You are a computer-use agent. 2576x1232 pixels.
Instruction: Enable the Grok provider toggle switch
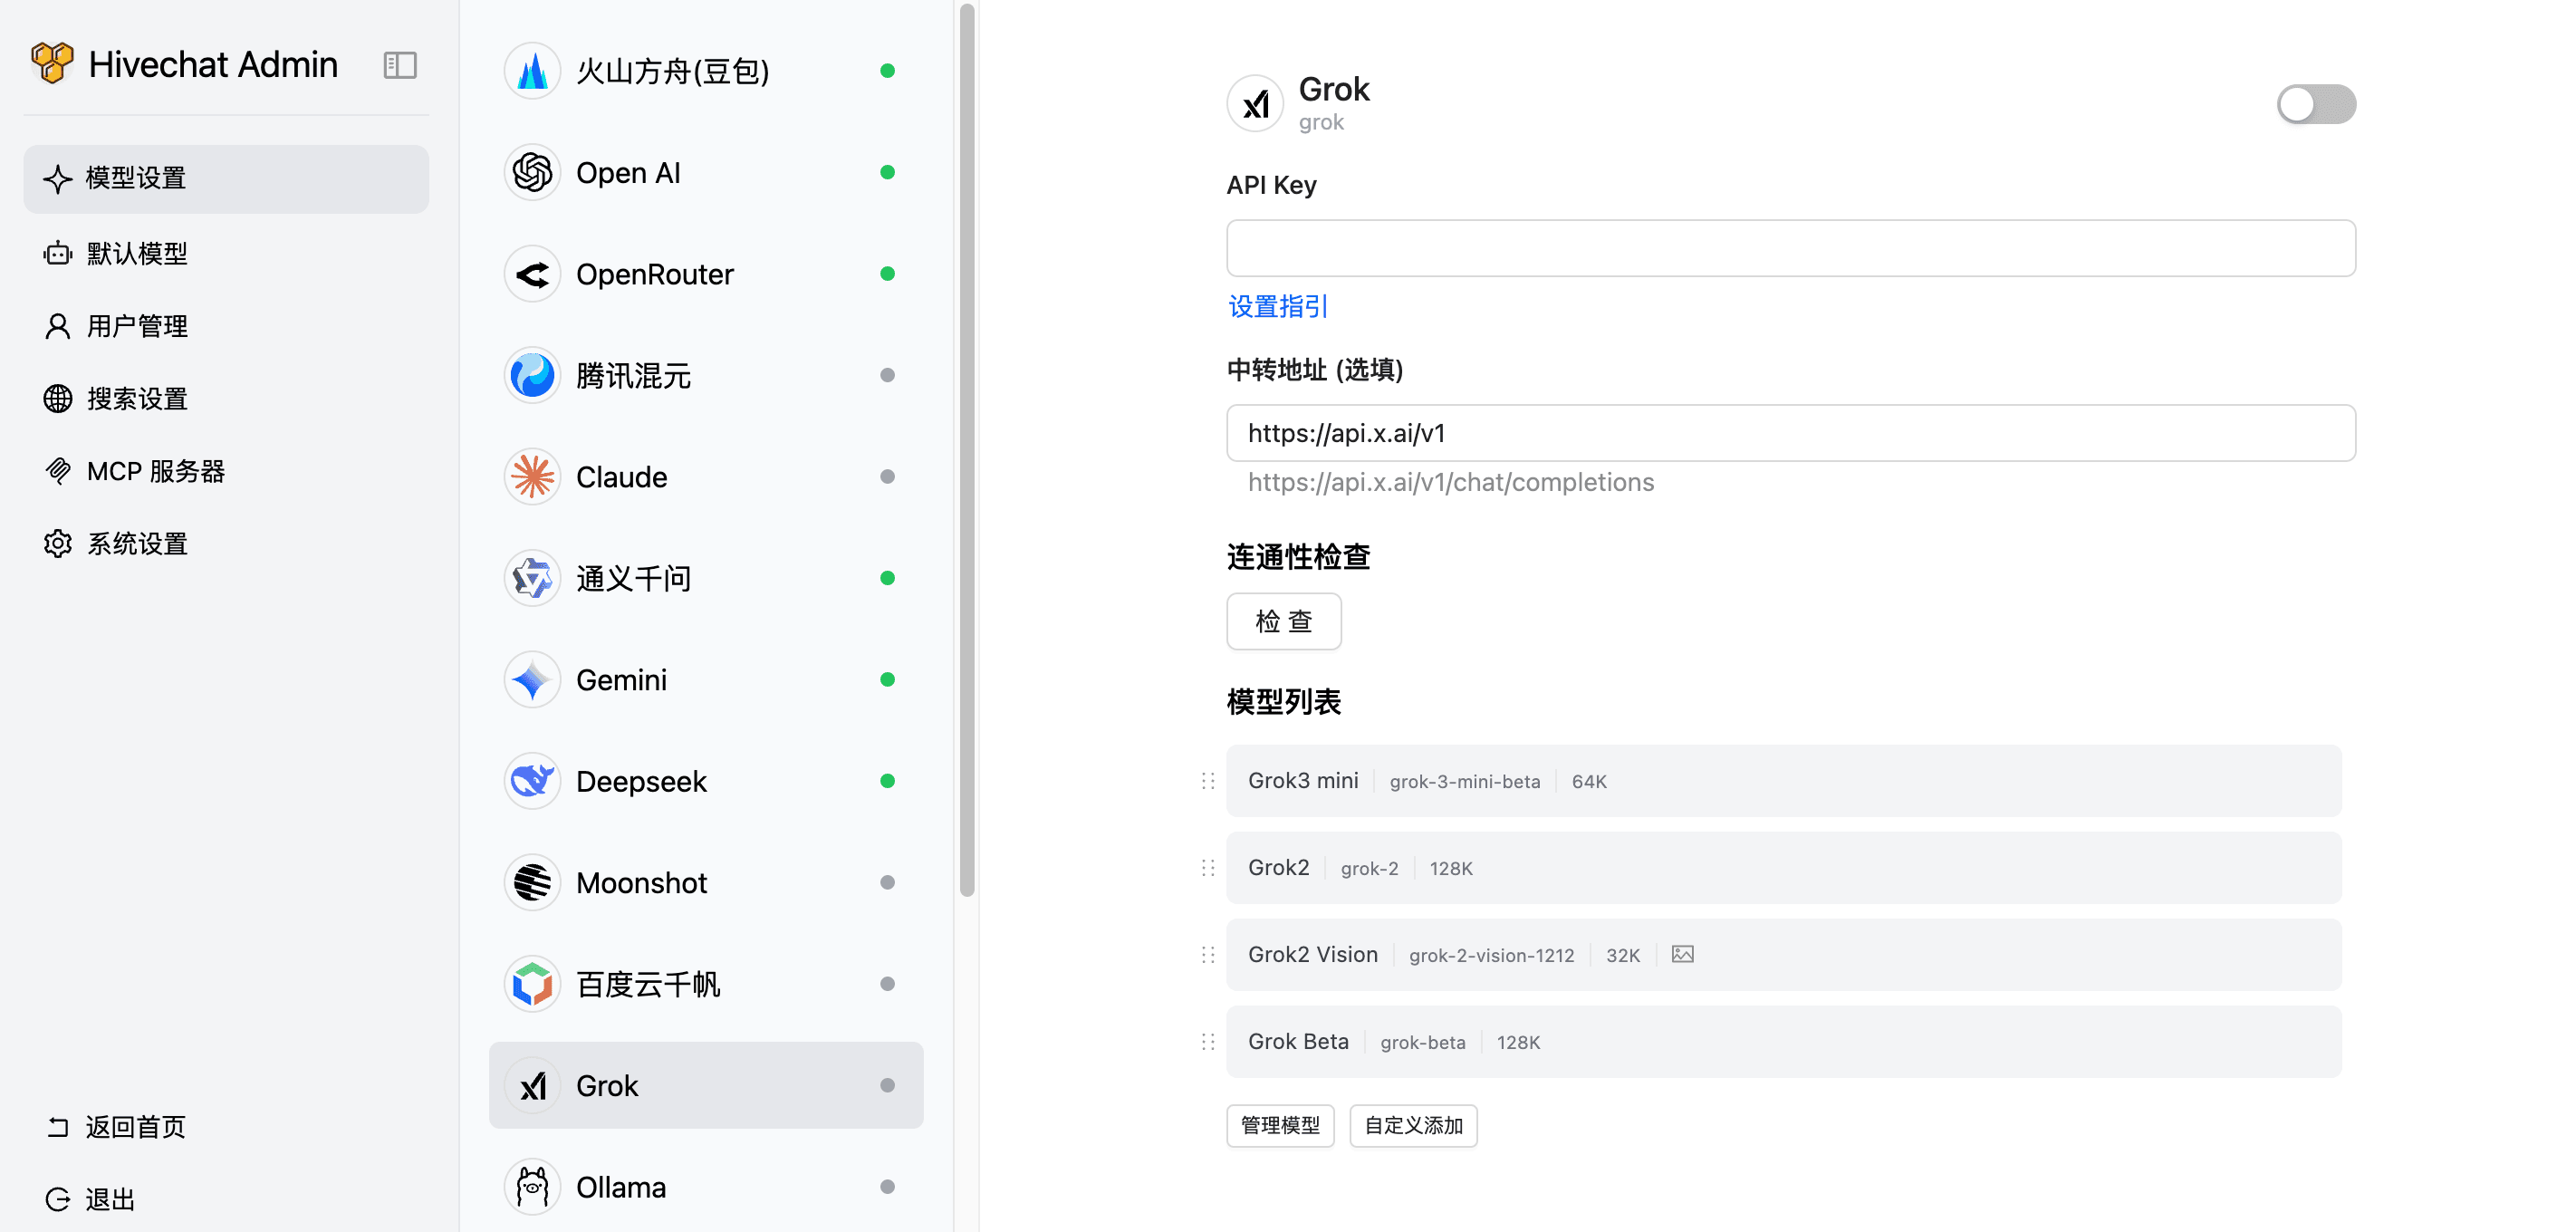point(2316,104)
